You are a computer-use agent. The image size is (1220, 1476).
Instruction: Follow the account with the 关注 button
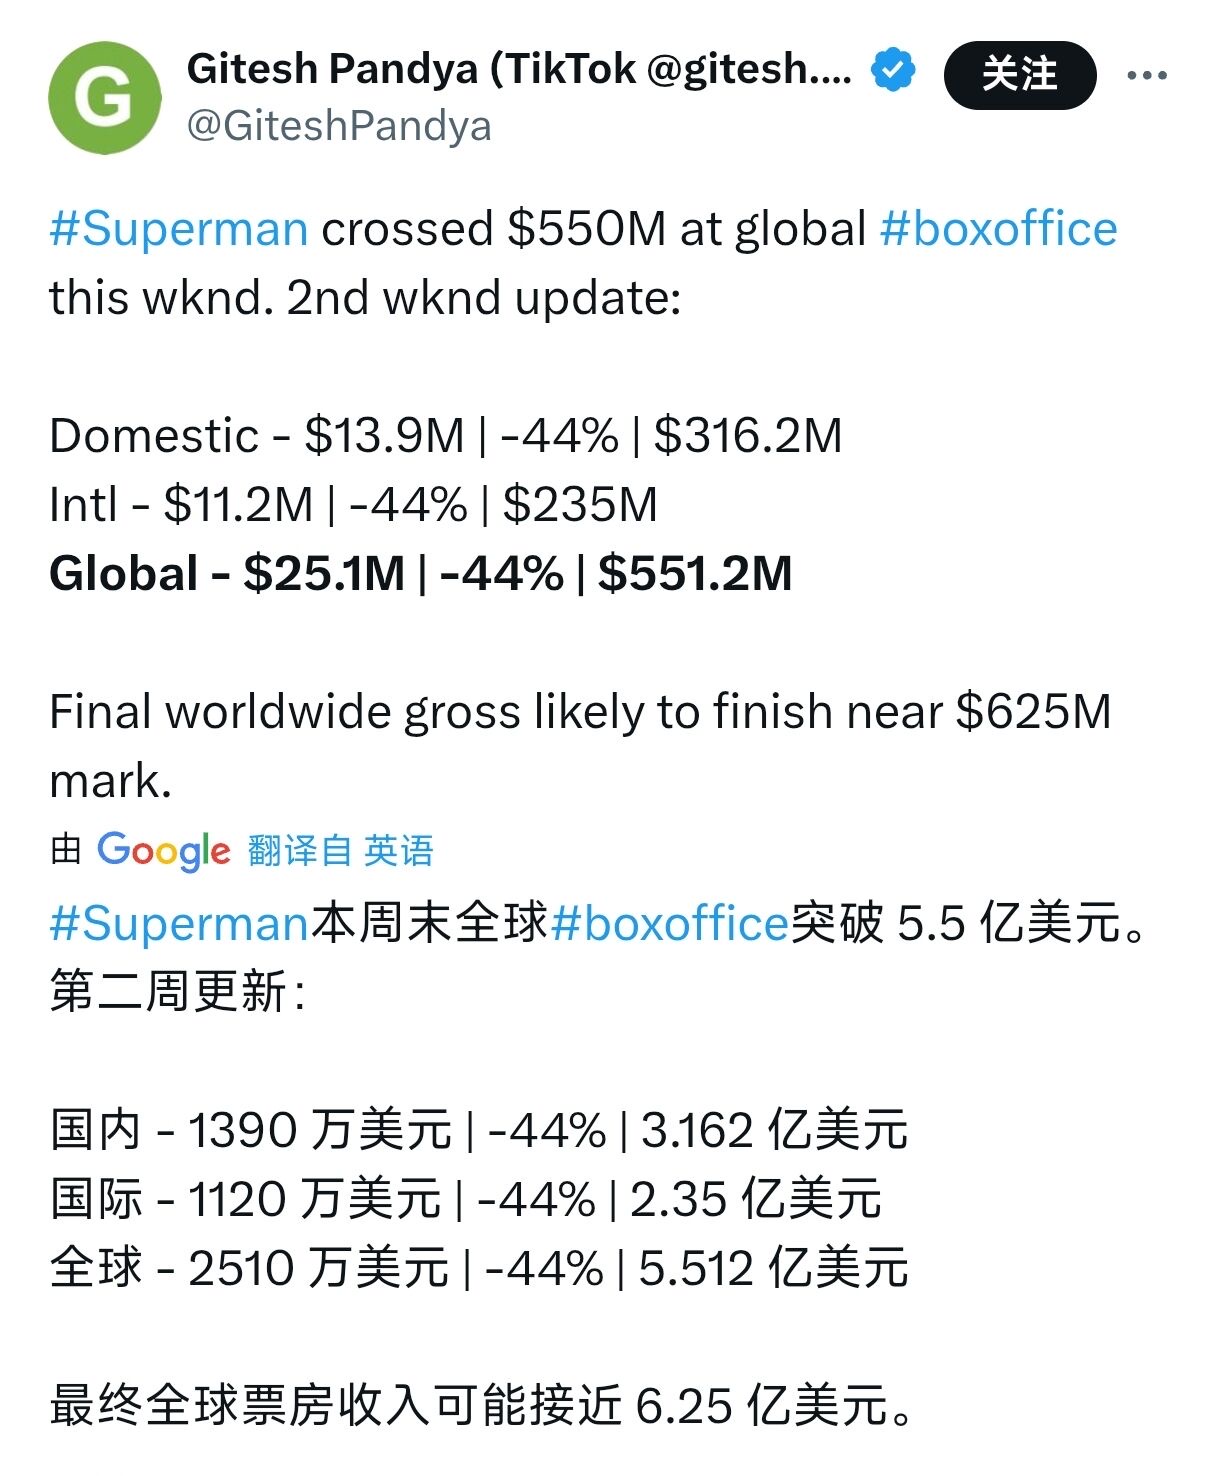[1020, 75]
